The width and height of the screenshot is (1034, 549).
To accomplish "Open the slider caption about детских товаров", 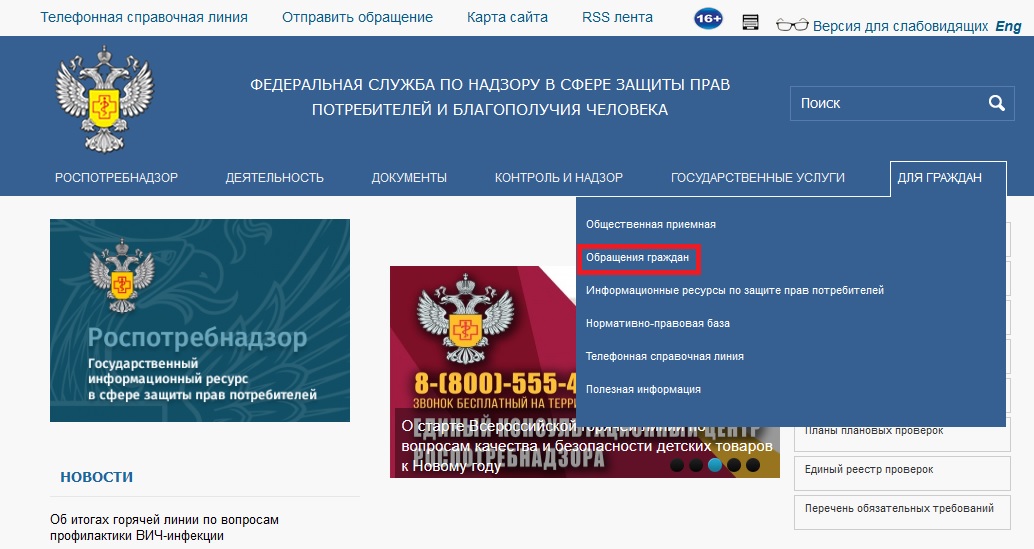I will coord(587,446).
